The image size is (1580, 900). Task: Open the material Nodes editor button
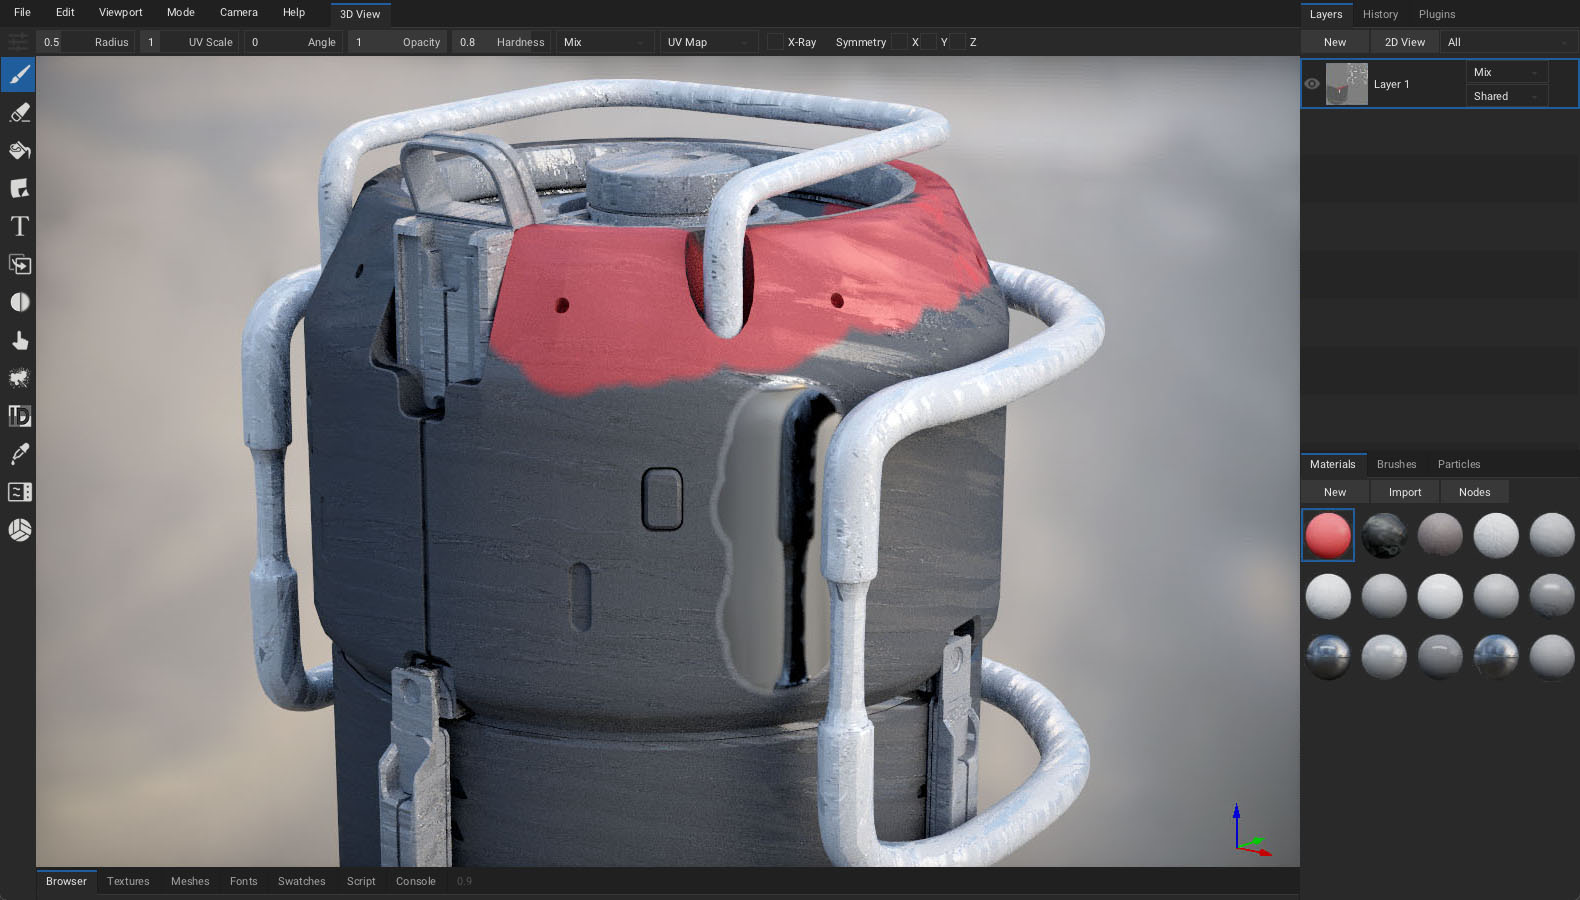[1474, 492]
